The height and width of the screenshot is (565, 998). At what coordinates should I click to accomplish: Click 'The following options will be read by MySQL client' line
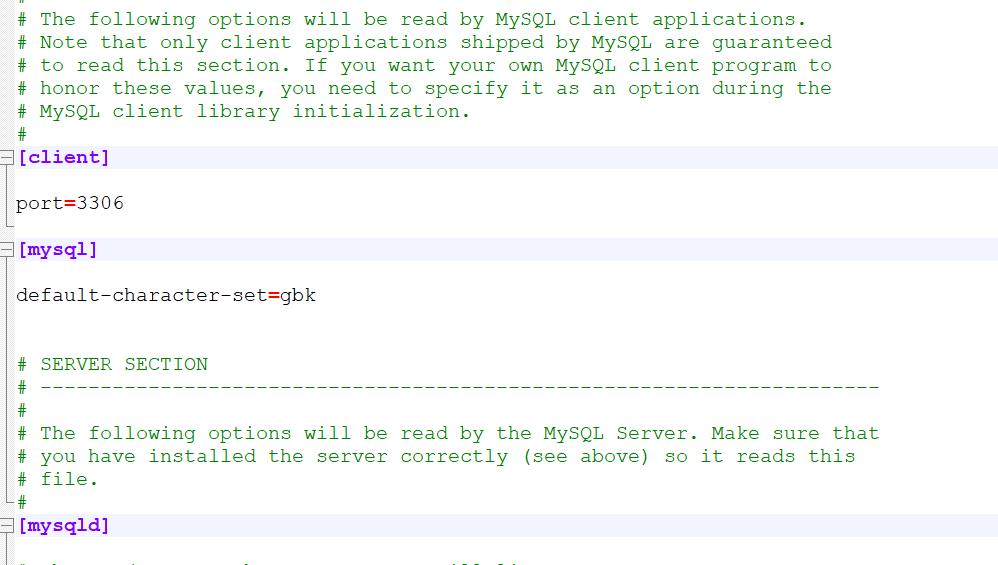pos(412,20)
